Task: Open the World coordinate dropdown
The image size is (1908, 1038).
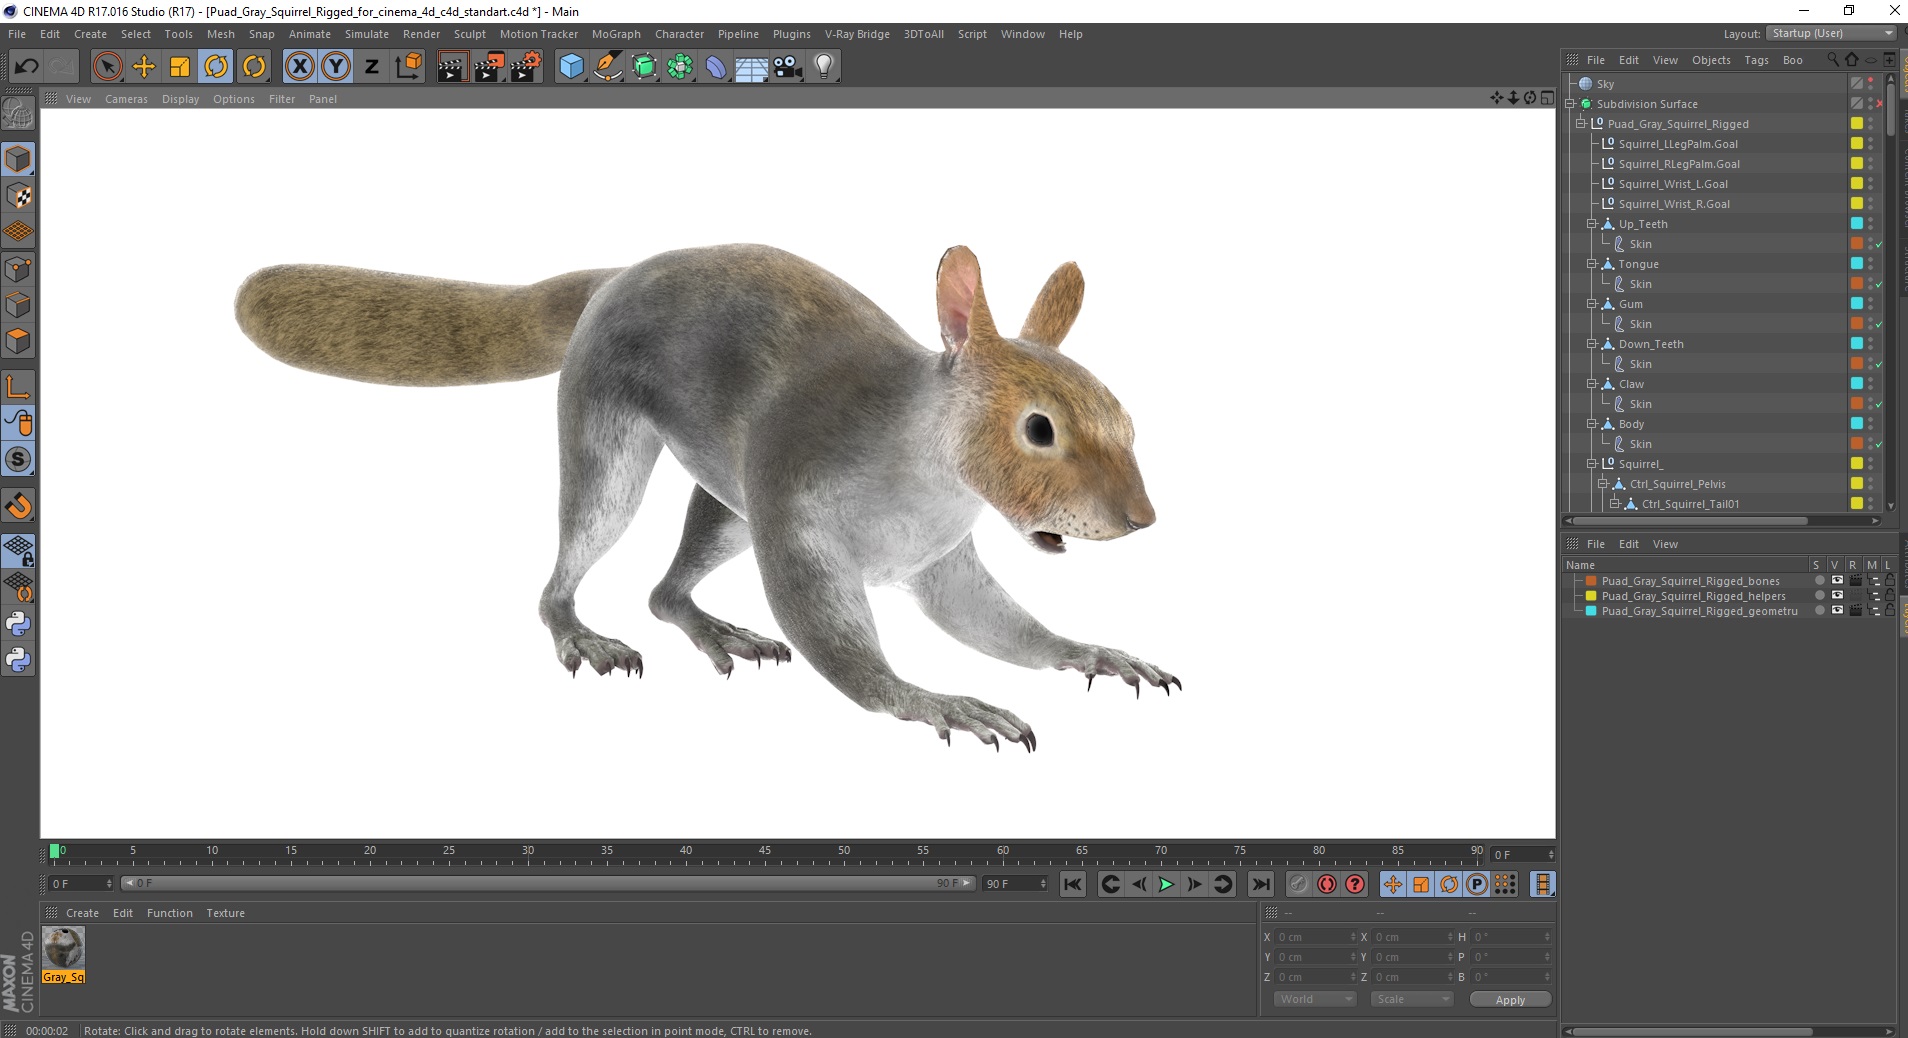Action: pos(1314,999)
